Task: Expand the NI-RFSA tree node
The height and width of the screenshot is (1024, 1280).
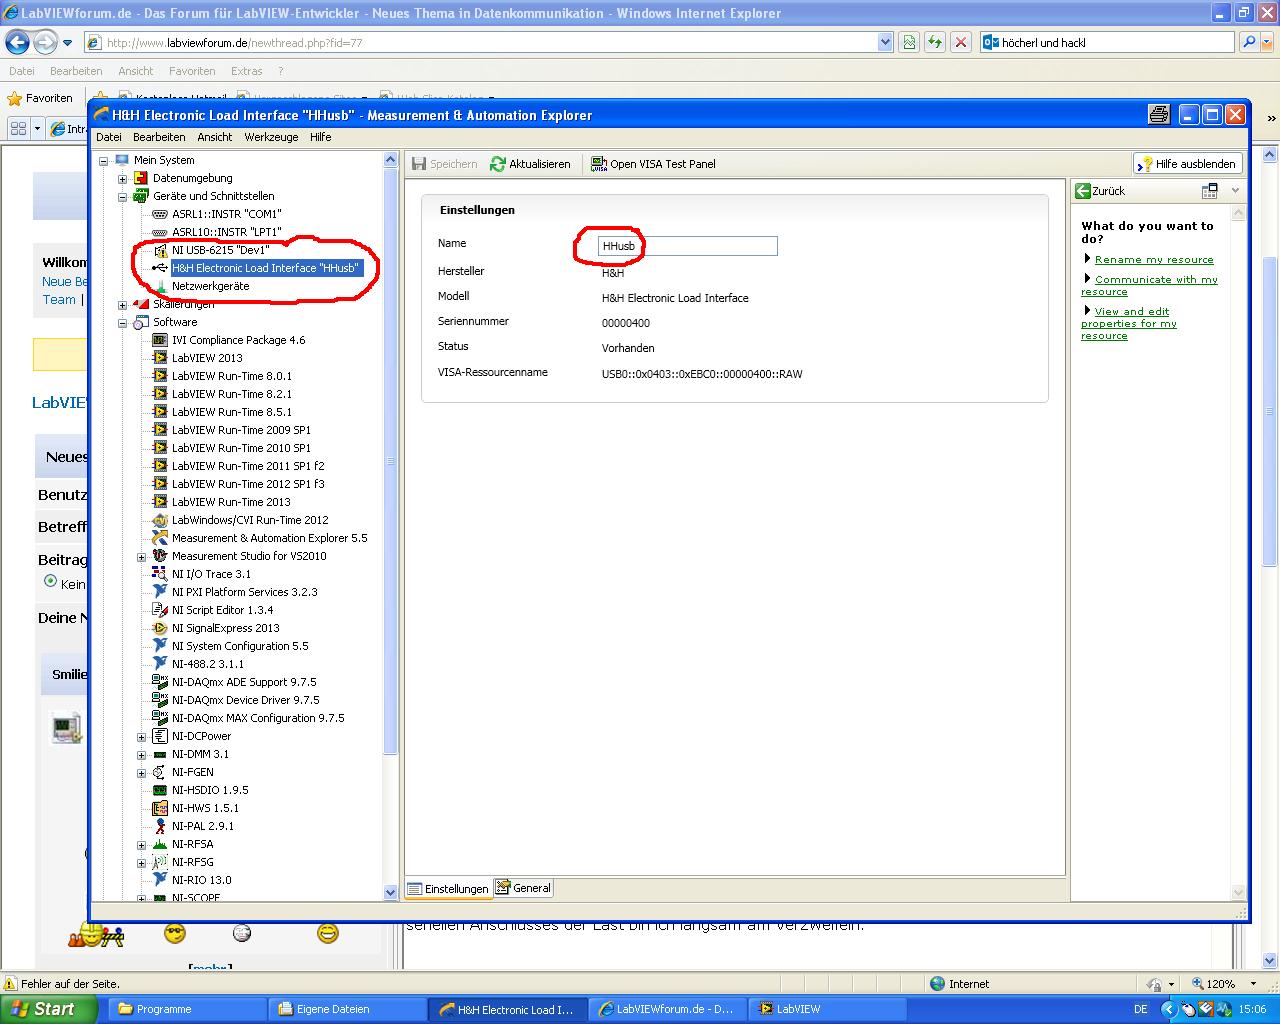Action: [142, 844]
